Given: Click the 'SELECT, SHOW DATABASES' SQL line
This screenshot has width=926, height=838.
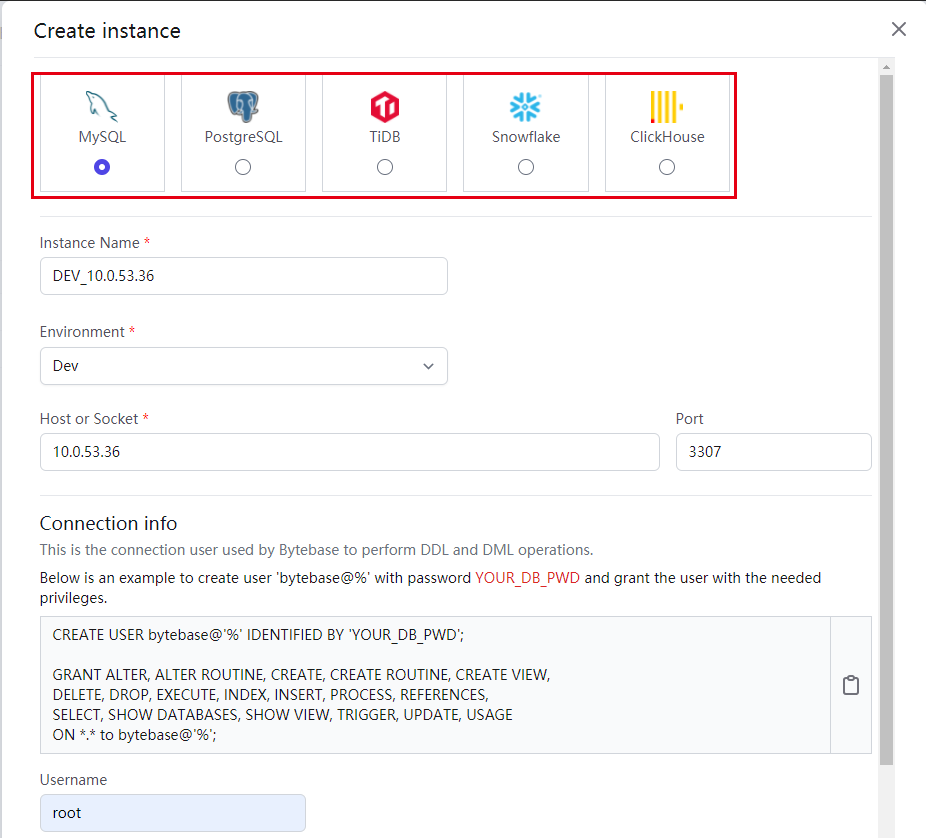Looking at the screenshot, I should [x=282, y=715].
